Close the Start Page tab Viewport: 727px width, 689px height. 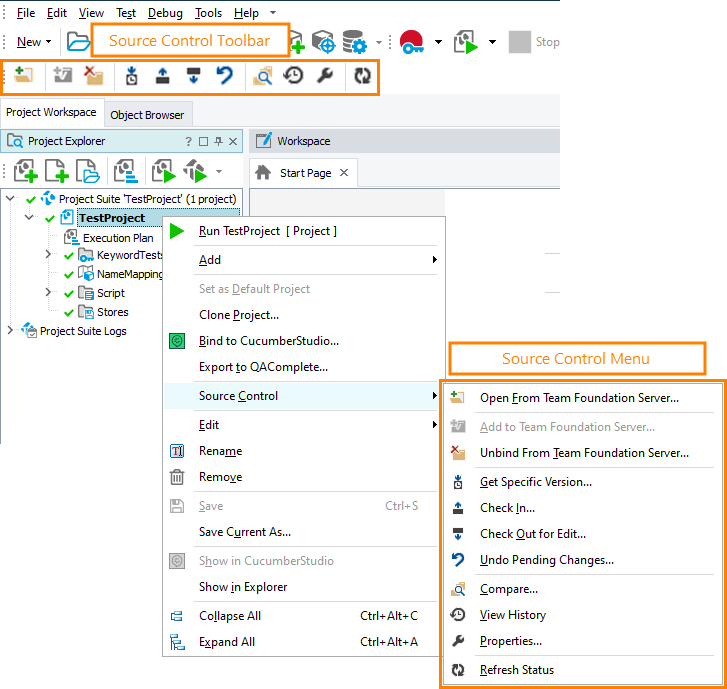pyautogui.click(x=343, y=173)
